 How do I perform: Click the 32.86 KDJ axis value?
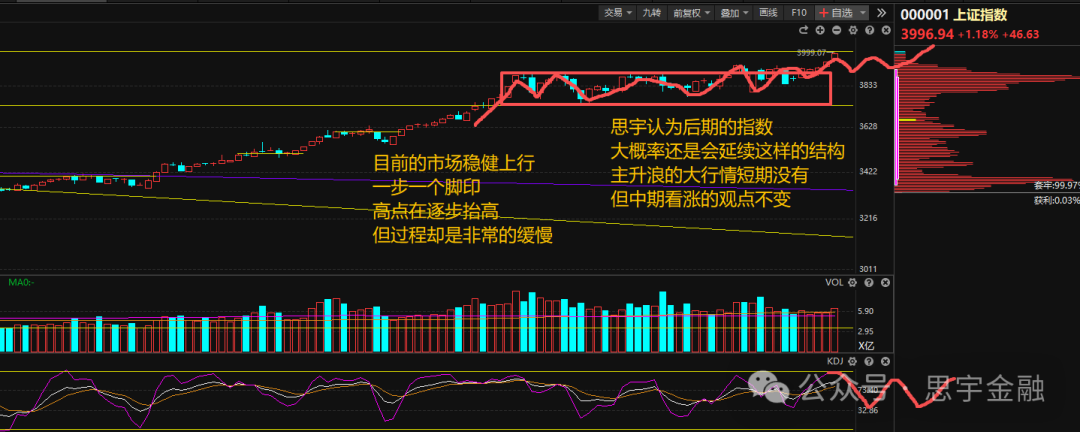pos(868,411)
